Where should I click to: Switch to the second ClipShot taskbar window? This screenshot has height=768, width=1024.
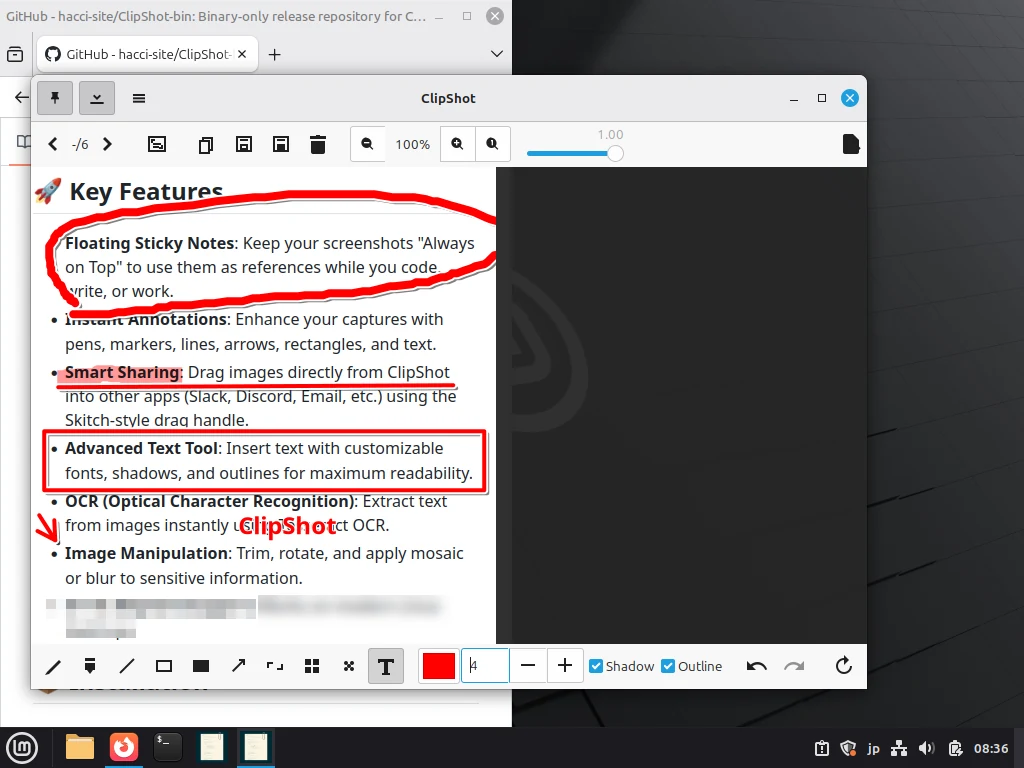(x=255, y=747)
